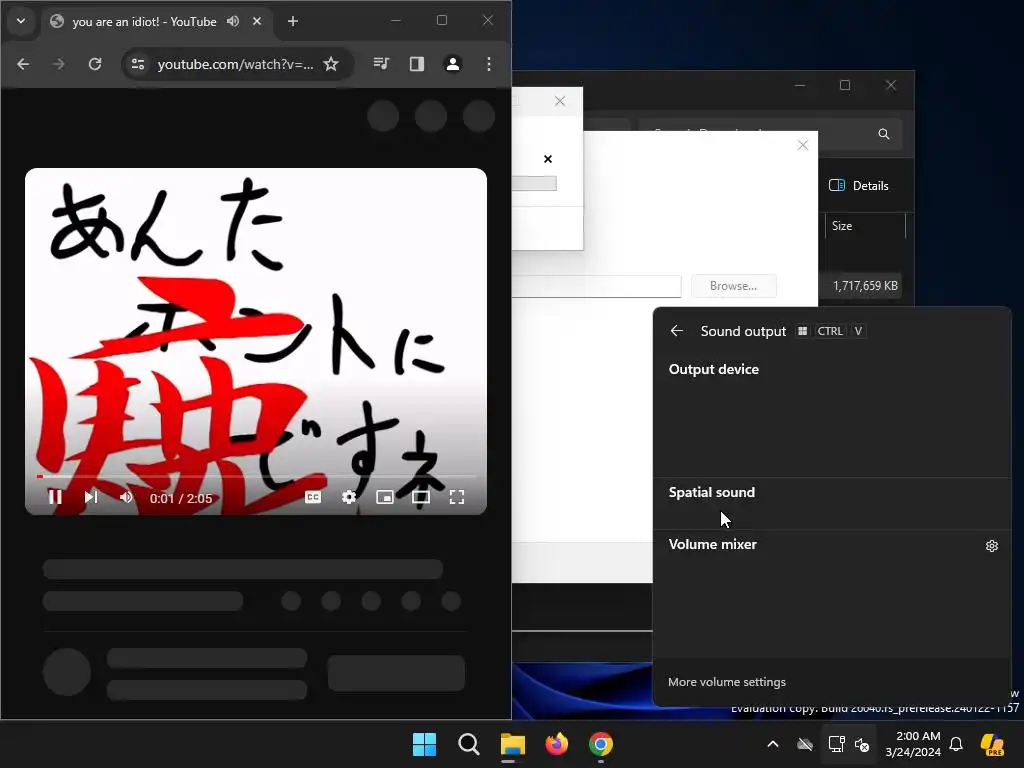Close the small progress popup

pyautogui.click(x=560, y=101)
